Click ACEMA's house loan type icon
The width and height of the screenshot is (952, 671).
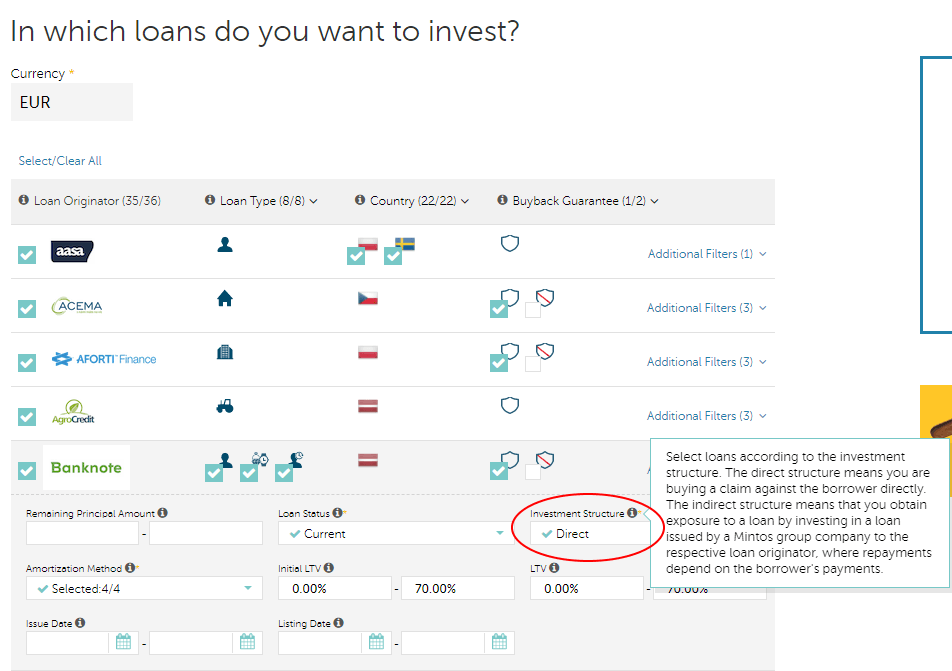click(225, 298)
